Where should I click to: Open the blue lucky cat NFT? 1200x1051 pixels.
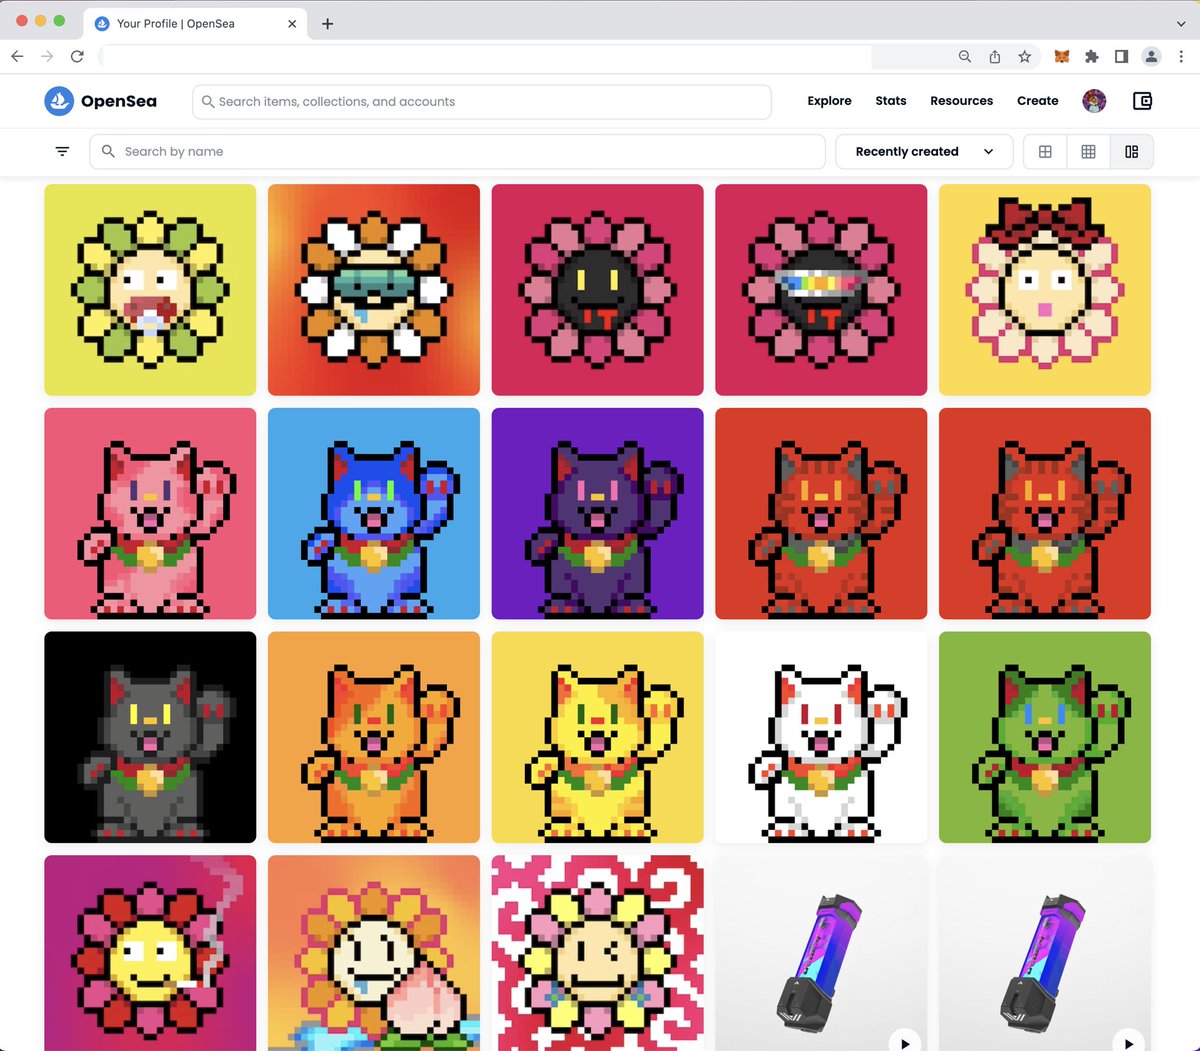(374, 513)
